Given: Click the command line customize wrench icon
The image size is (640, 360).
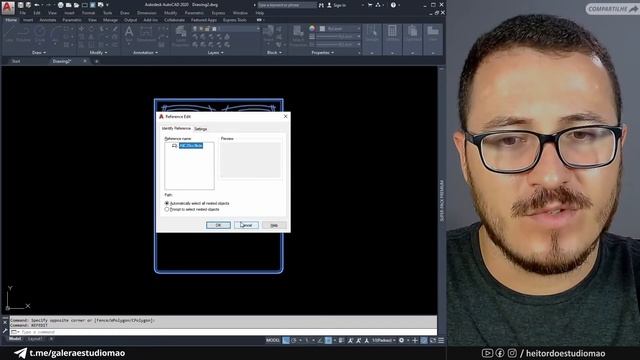Looking at the screenshot, I should [5, 330].
